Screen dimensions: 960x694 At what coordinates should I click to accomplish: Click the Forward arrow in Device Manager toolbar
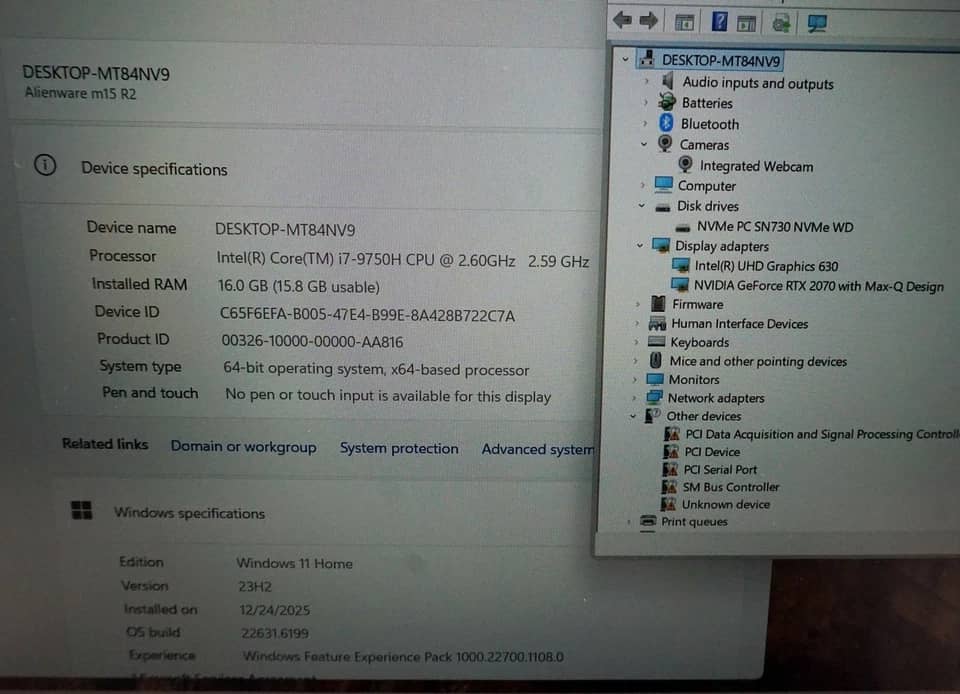coord(648,21)
